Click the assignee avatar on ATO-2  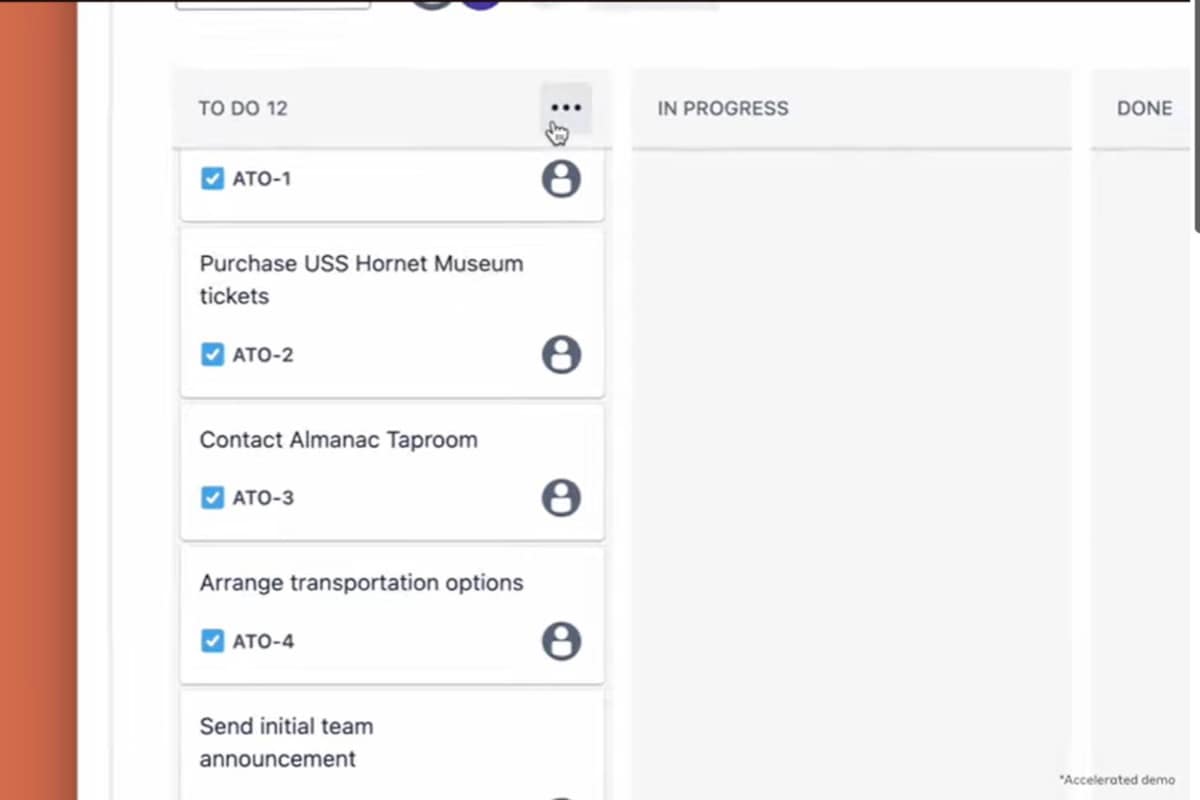(x=561, y=355)
